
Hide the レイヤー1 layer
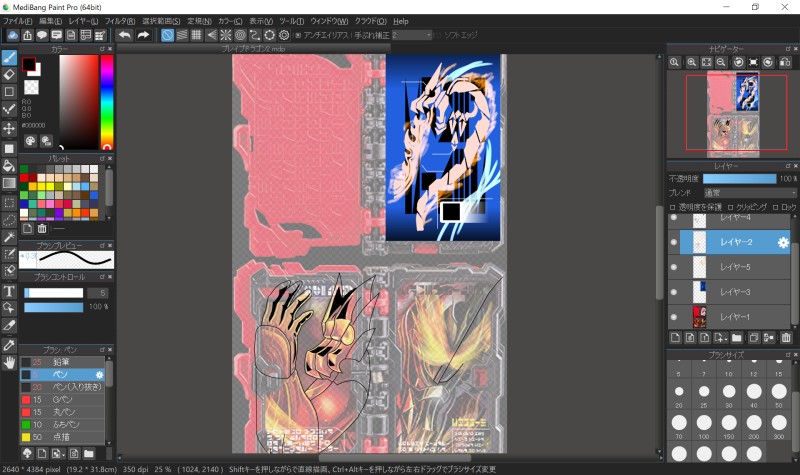click(674, 317)
